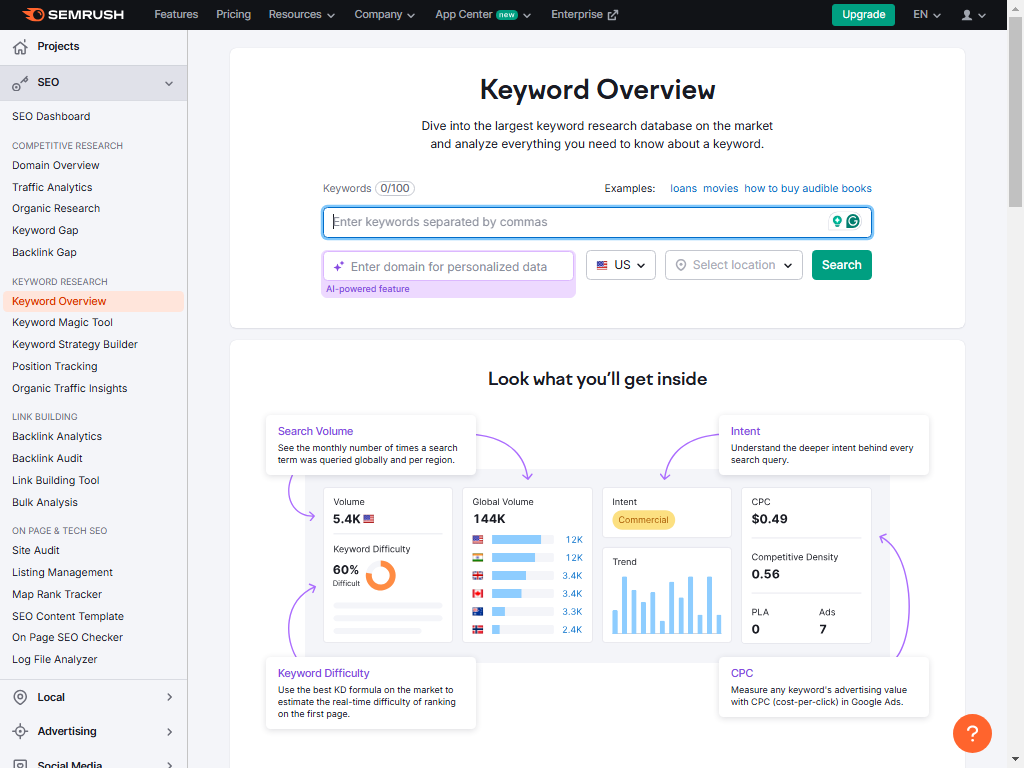The height and width of the screenshot is (768, 1024).
Task: Open Organic Traffic Insights
Action: pos(69,389)
